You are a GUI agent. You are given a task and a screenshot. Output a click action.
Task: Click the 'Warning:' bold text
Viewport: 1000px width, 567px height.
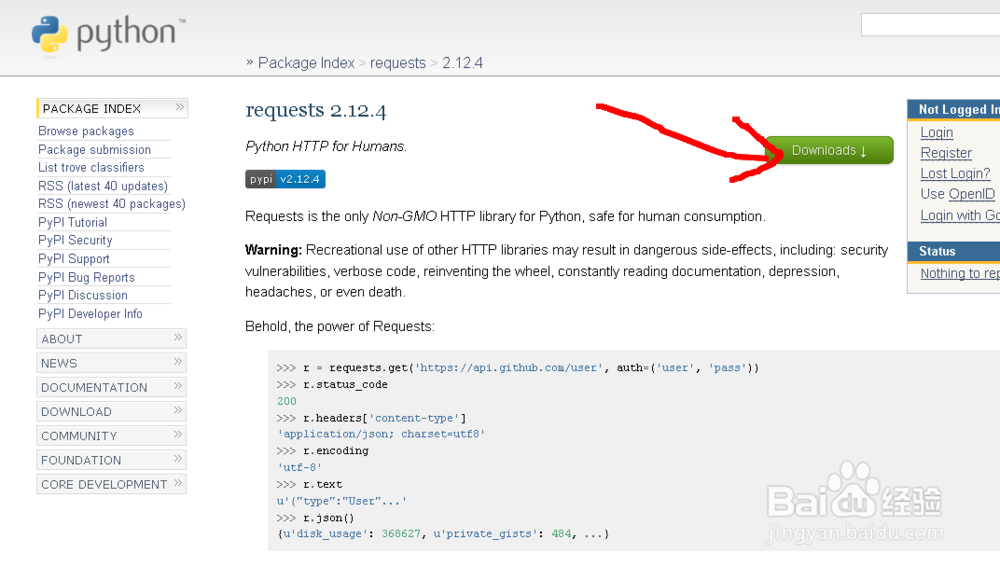point(274,250)
